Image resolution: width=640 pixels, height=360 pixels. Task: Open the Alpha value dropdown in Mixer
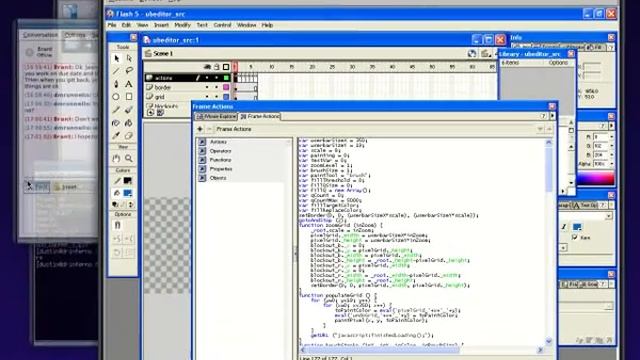(x=611, y=164)
